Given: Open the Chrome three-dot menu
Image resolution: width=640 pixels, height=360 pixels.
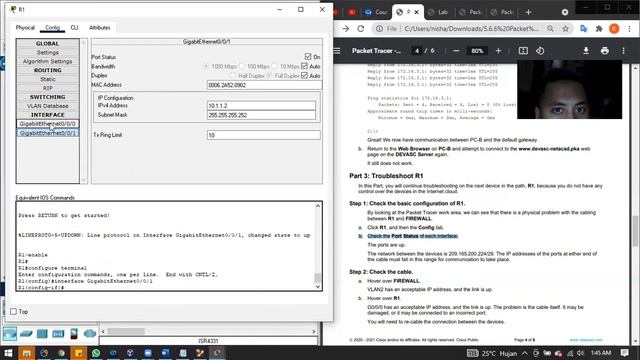Looking at the screenshot, I should point(629,29).
